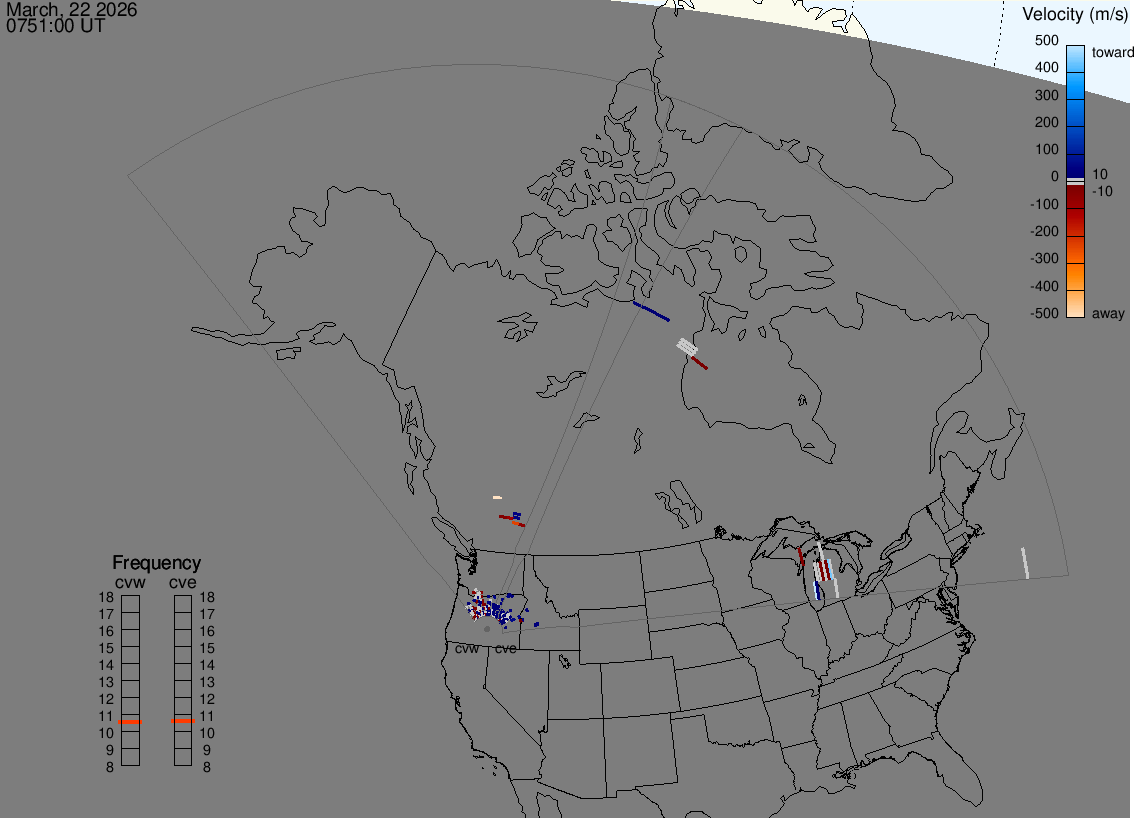Click the '-300' velocity scale value

click(1044, 258)
